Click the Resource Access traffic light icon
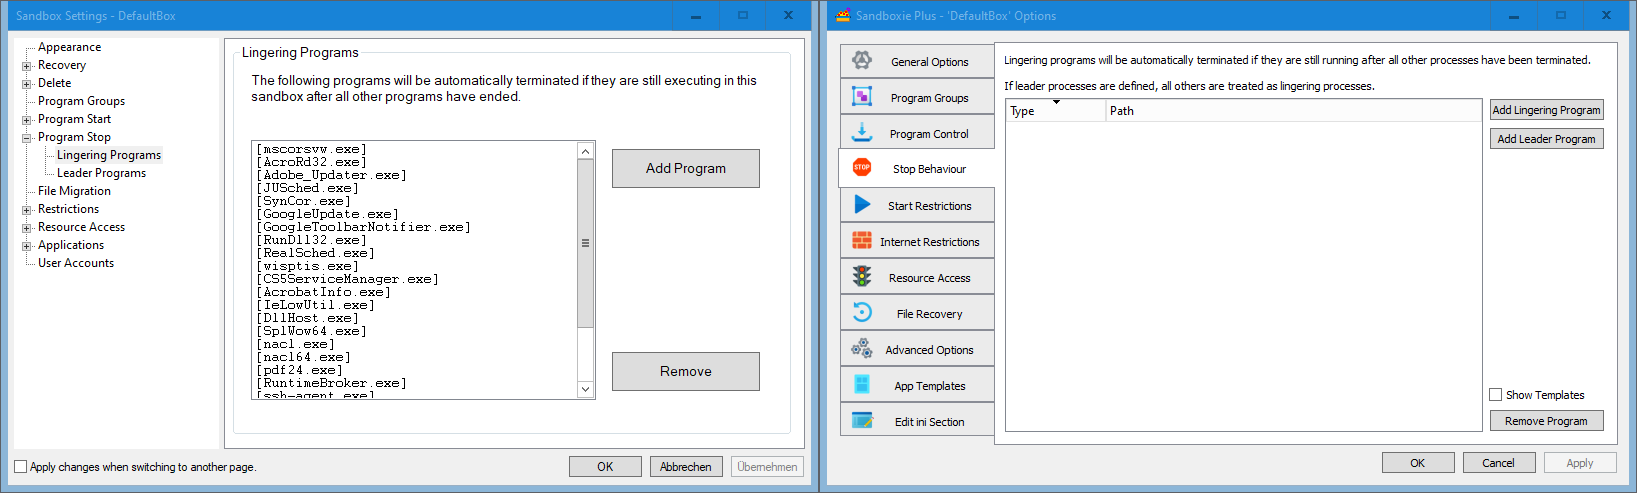 862,277
